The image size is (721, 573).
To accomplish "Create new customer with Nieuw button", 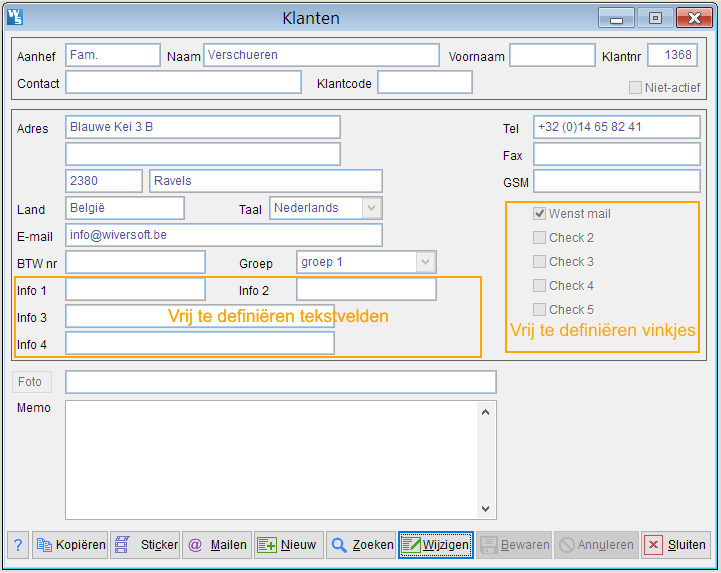I will tap(288, 545).
